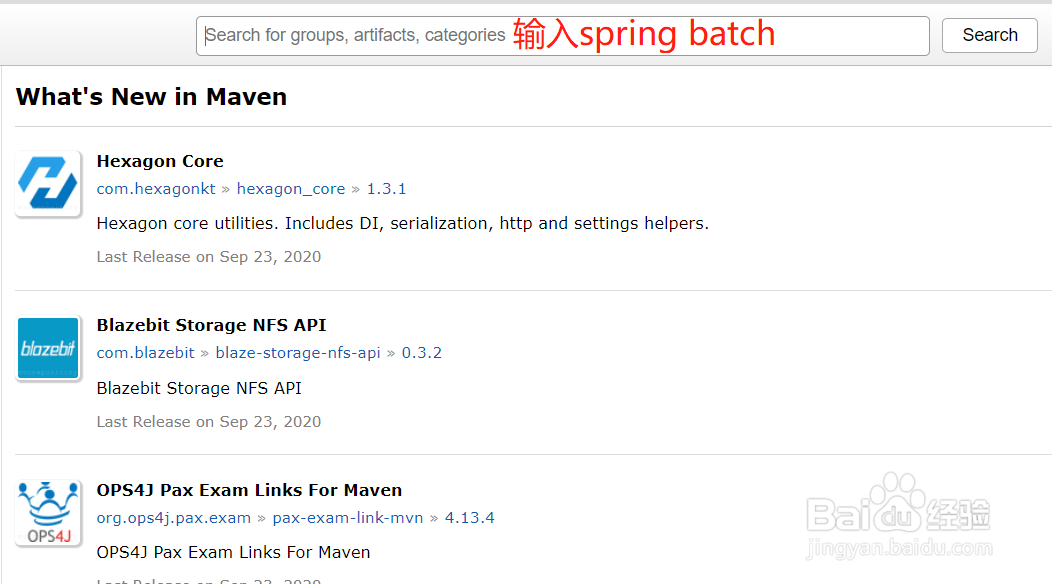1052x584 pixels.
Task: Open the Blazebit Storage NFS API title
Action: click(x=211, y=325)
